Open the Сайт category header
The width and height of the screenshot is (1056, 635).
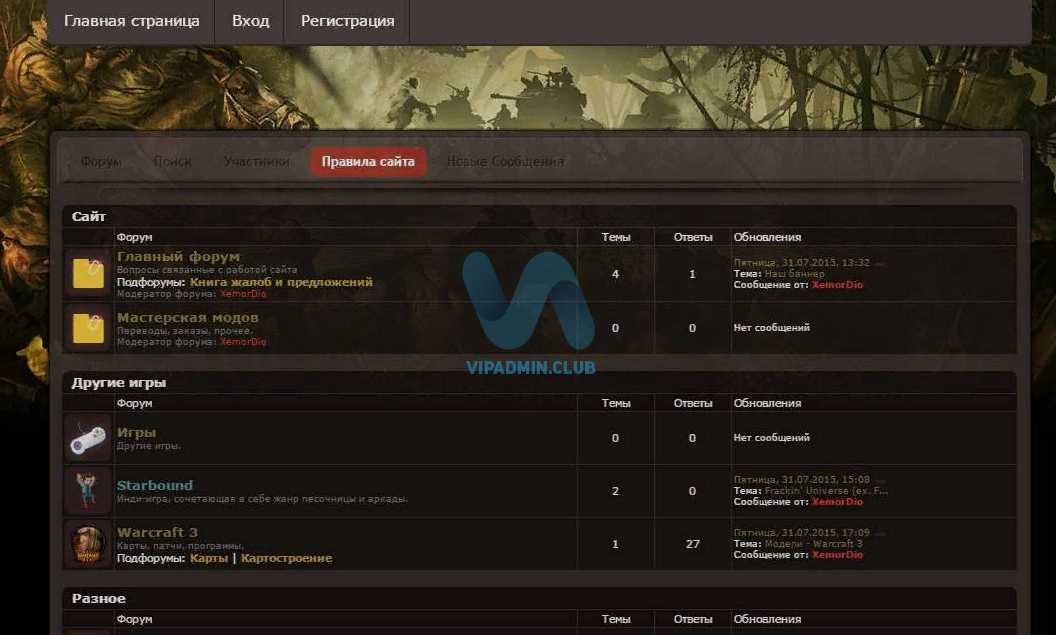(x=88, y=216)
